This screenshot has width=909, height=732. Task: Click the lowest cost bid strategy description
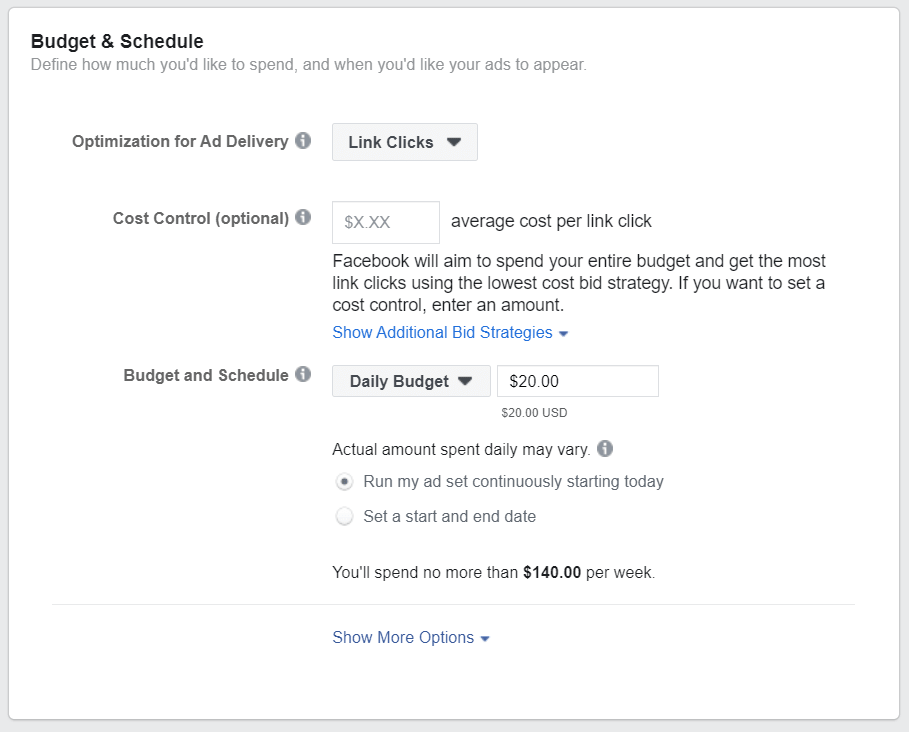pyautogui.click(x=578, y=282)
